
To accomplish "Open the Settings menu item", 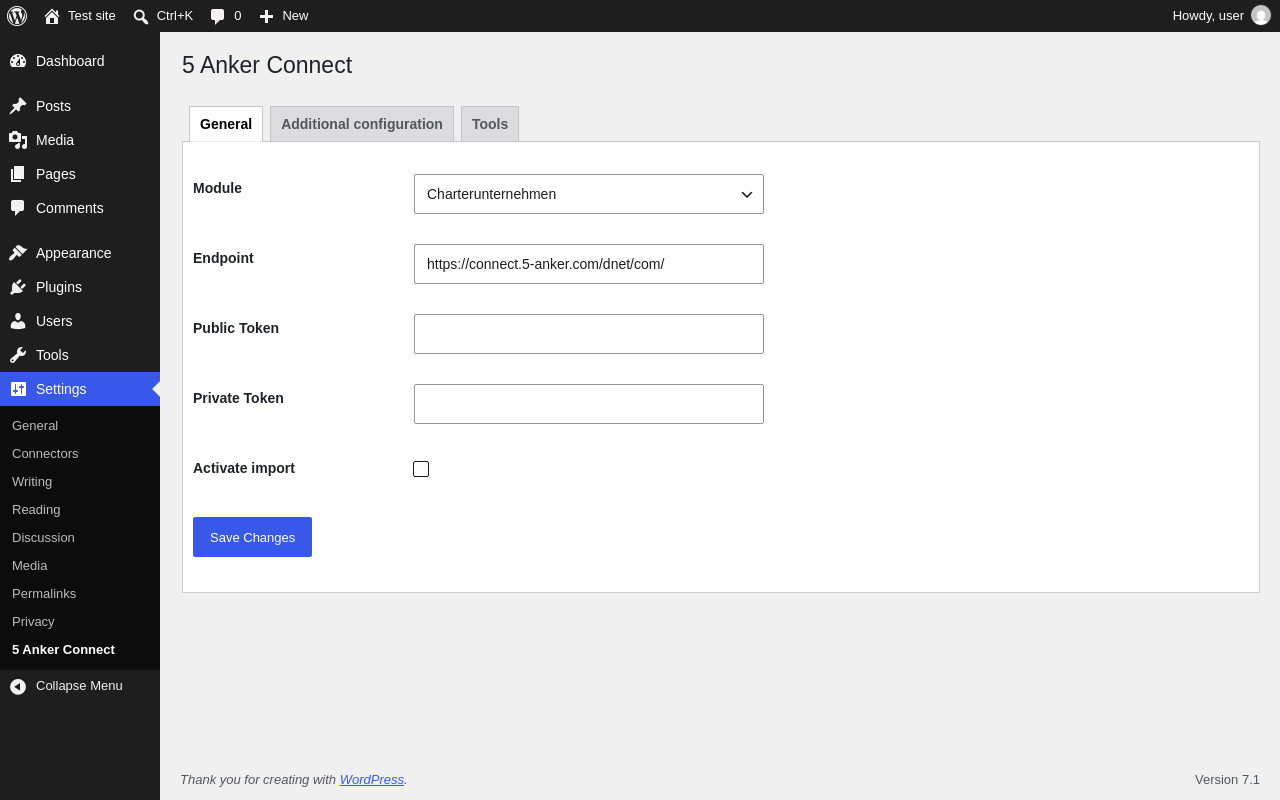I will (80, 389).
